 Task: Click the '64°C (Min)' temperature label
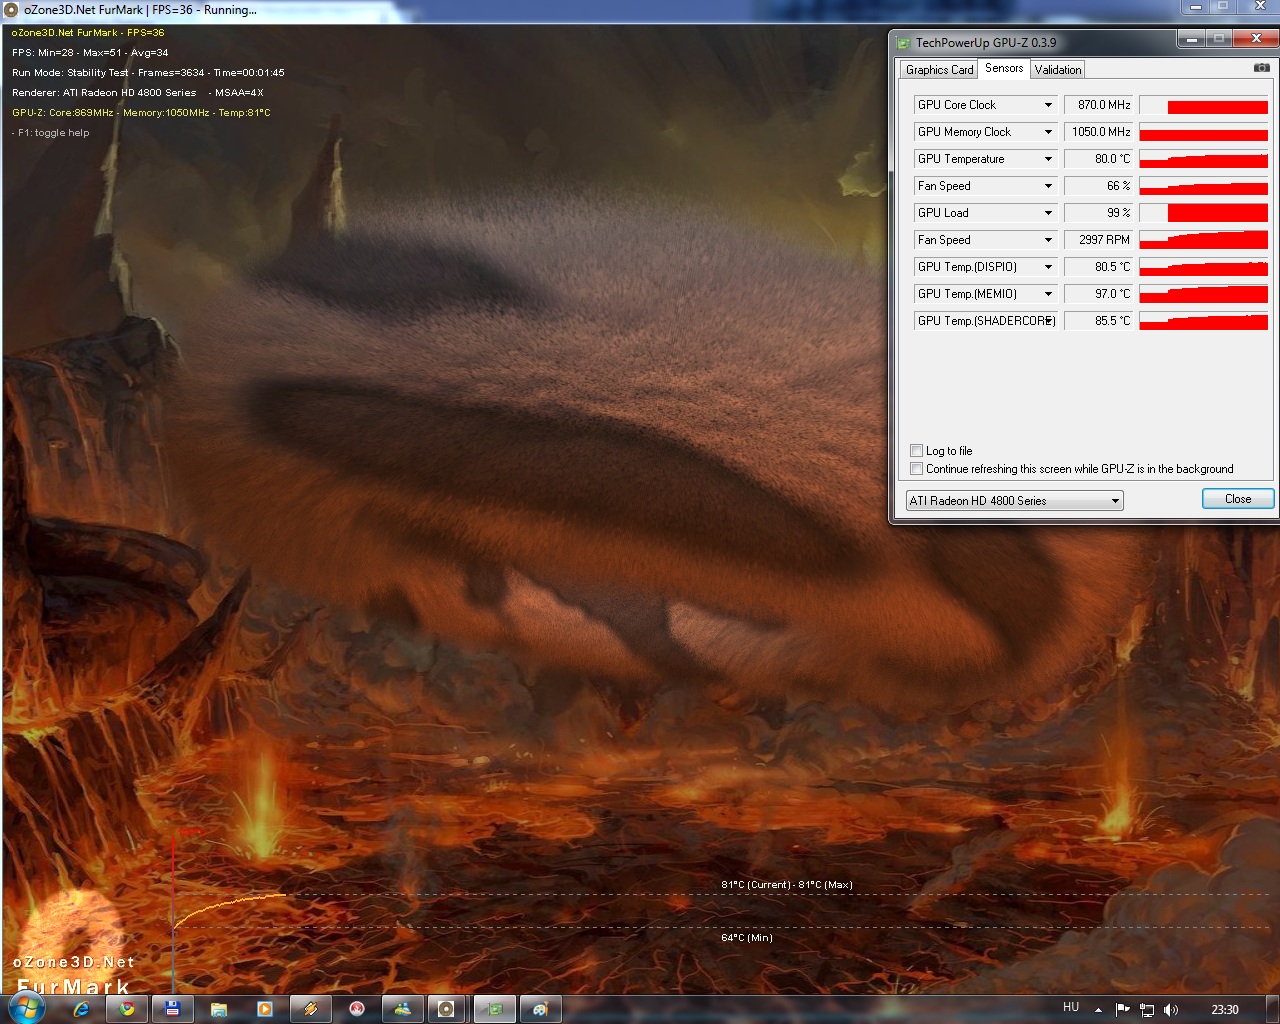tap(747, 938)
